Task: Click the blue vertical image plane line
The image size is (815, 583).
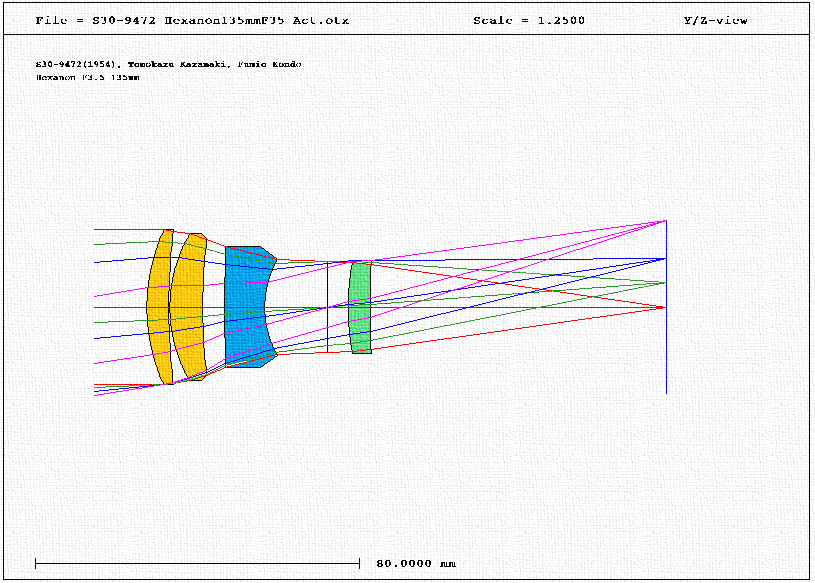Action: pyautogui.click(x=666, y=307)
